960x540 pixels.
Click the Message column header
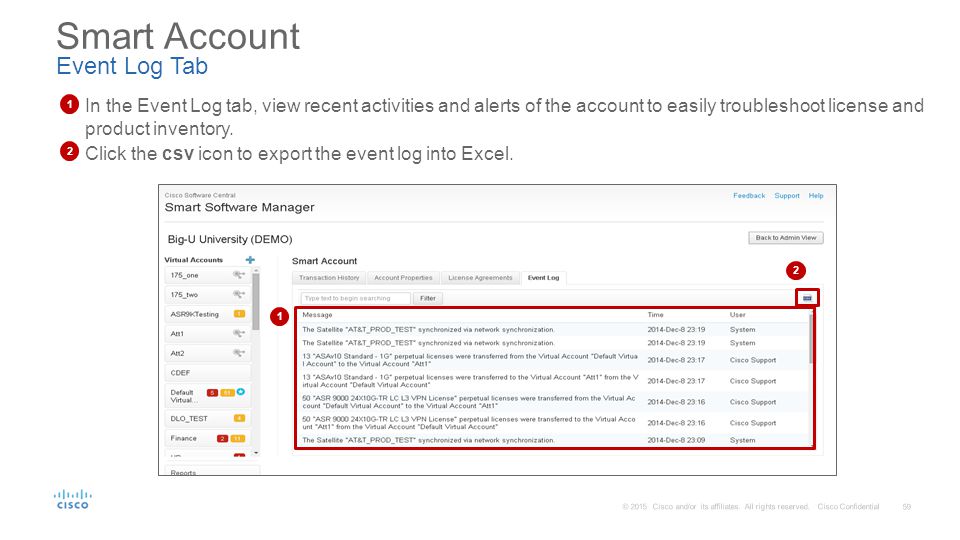(317, 315)
